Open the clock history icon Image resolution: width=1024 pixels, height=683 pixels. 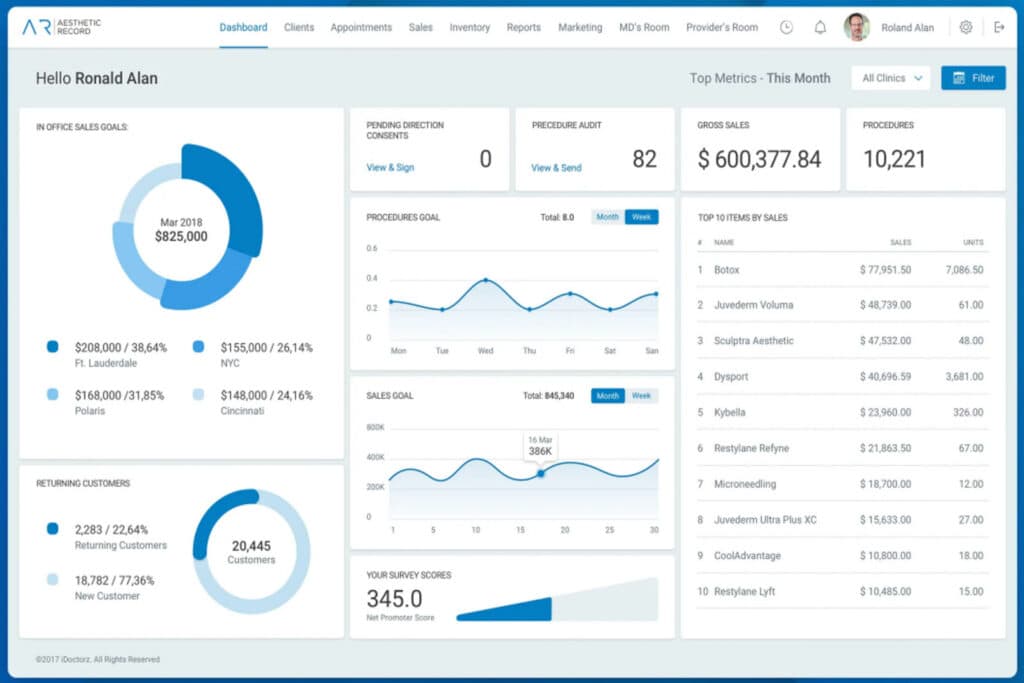click(x=786, y=27)
